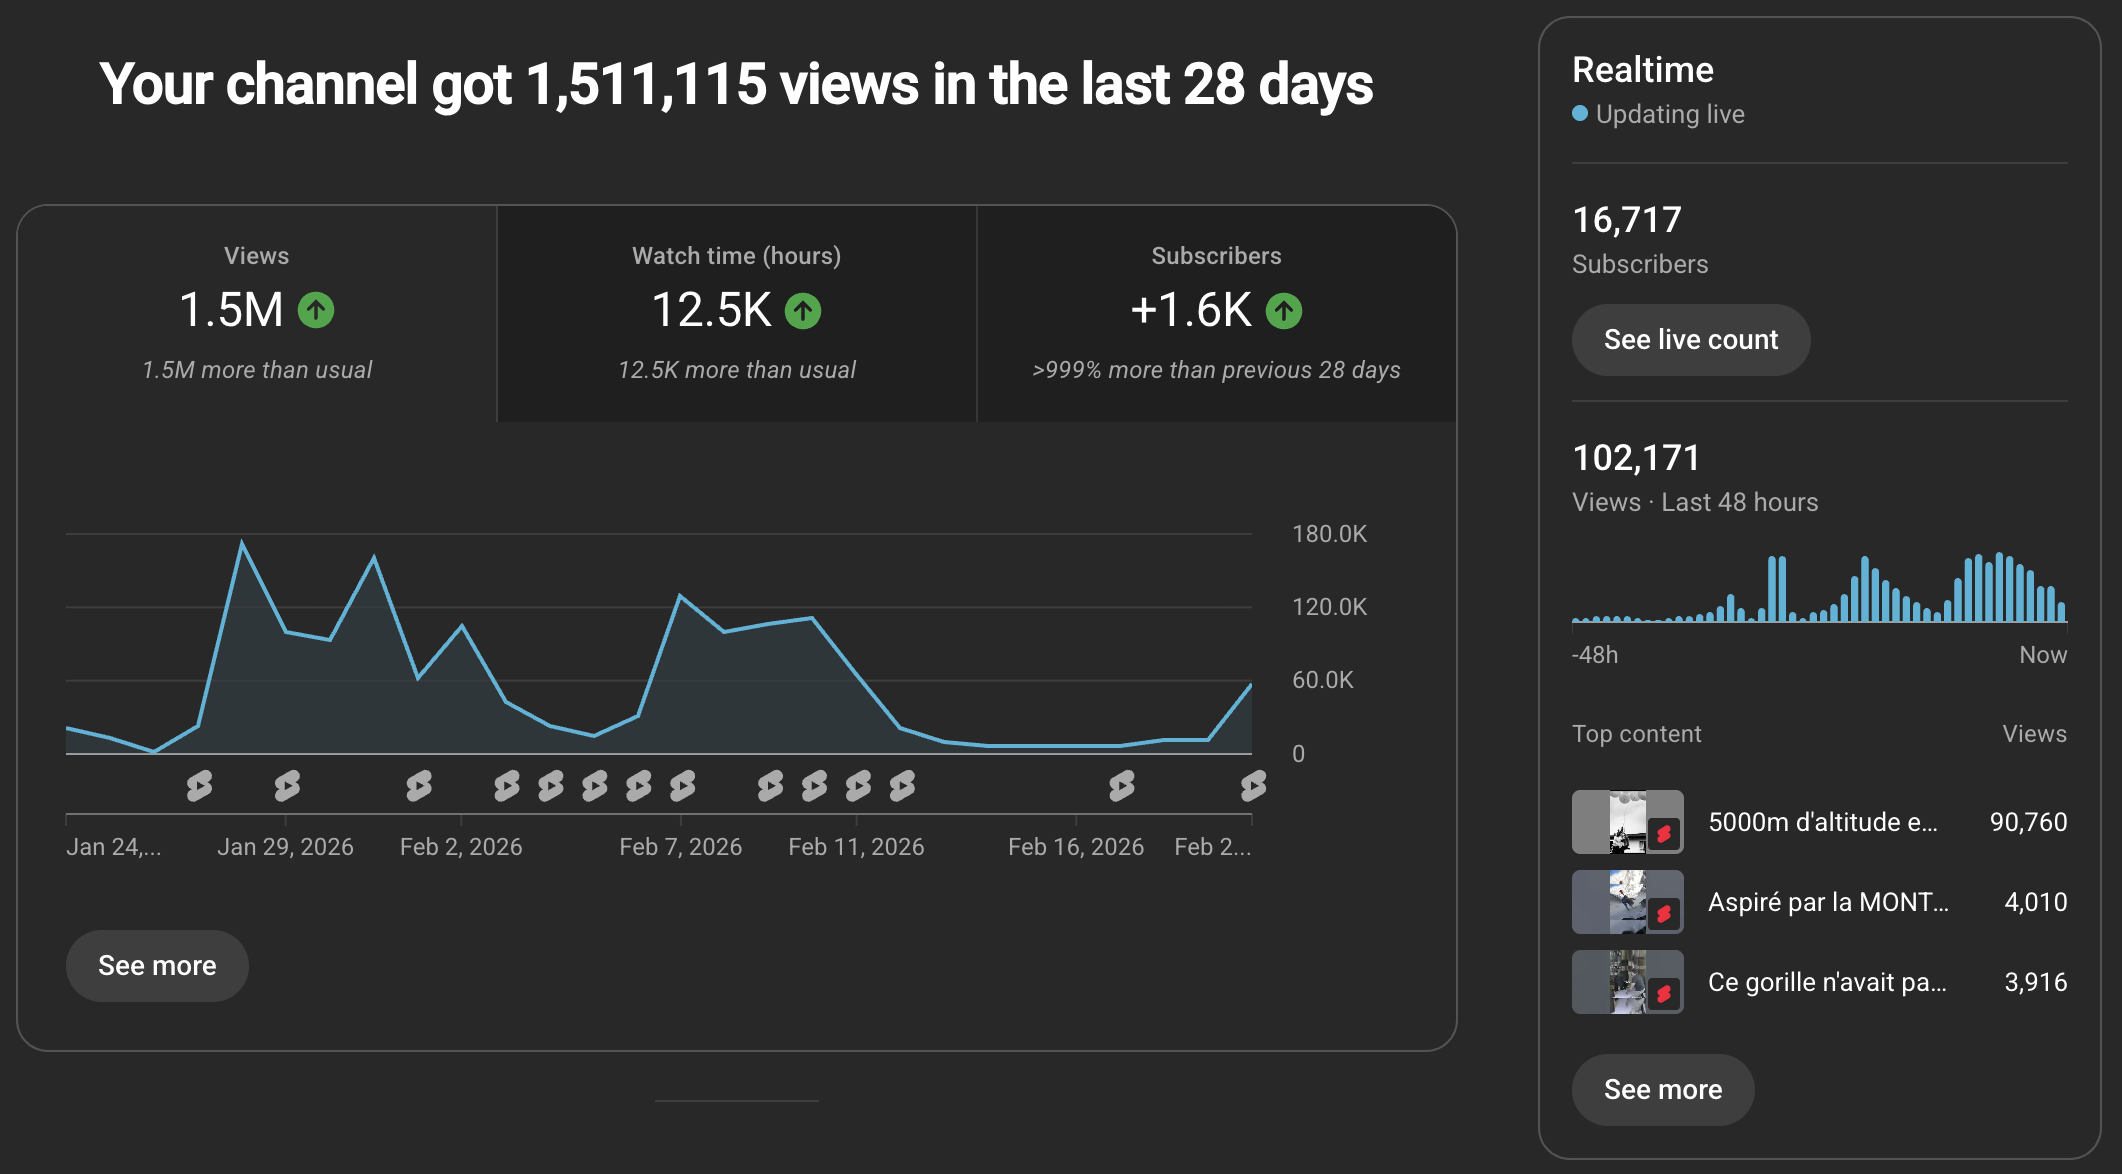This screenshot has width=2122, height=1174.
Task: Click the Shorts badge on the gorille video thumbnail
Action: pyautogui.click(x=1664, y=994)
